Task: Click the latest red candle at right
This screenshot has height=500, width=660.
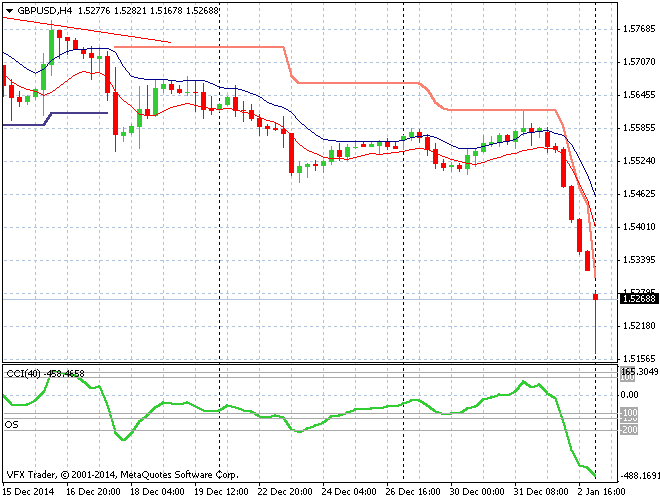Action: point(595,297)
